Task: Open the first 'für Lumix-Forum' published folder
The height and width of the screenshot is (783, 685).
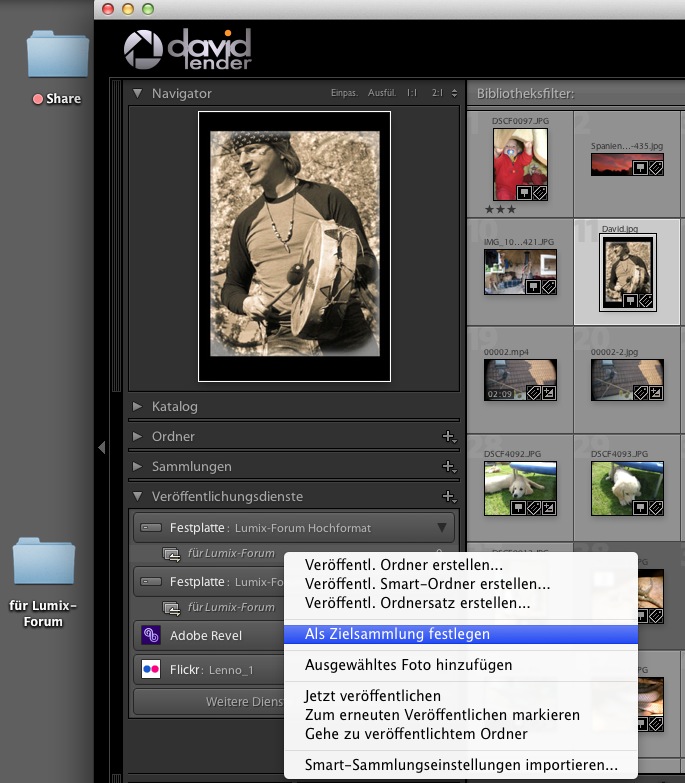Action: coord(230,553)
